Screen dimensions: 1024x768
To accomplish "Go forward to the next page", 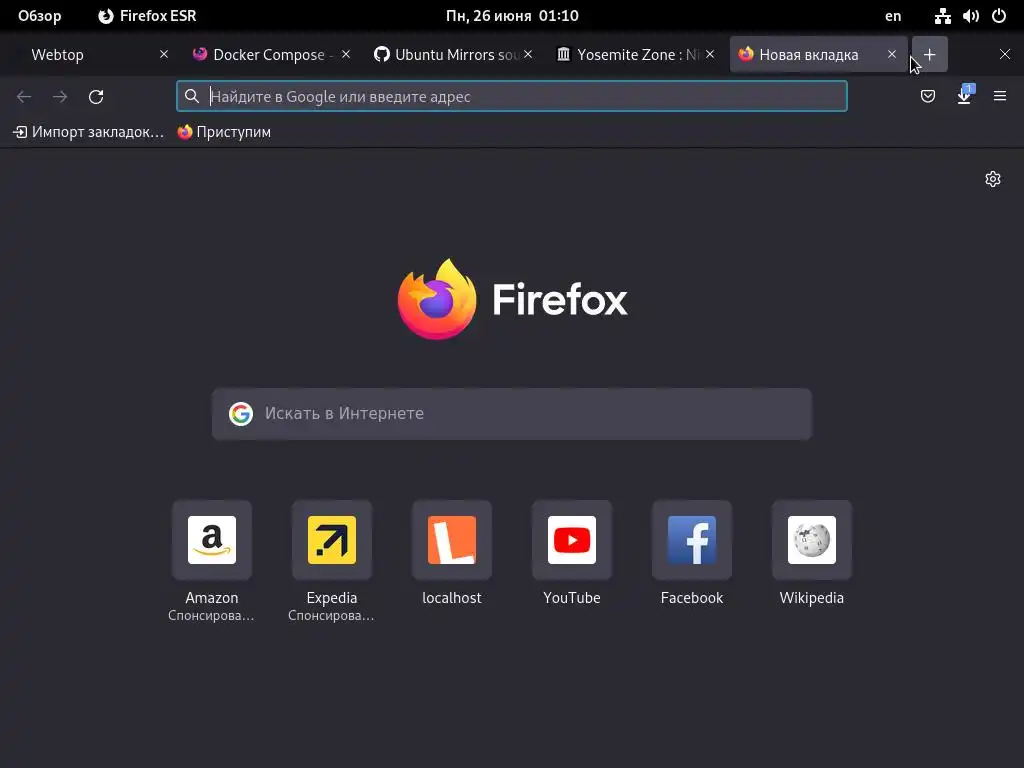I will click(60, 97).
